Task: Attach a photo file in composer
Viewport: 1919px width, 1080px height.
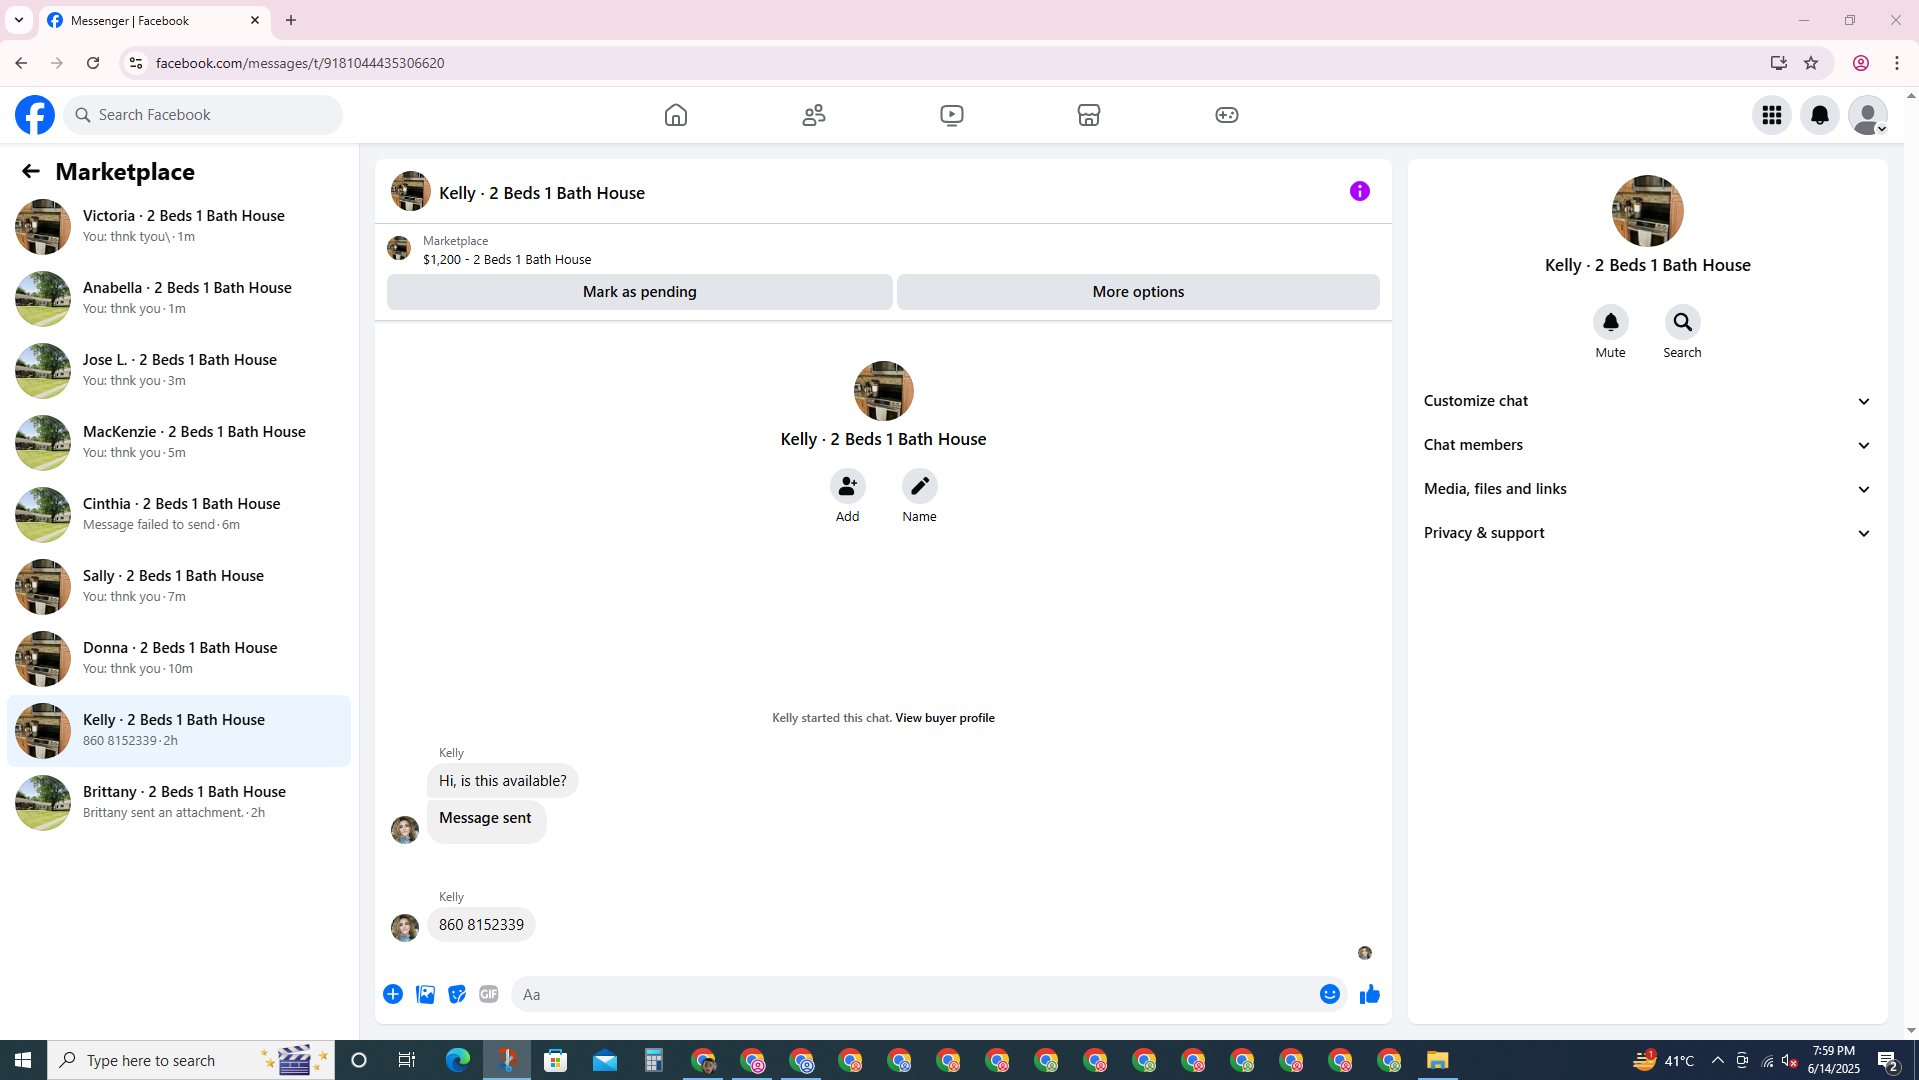Action: 425,994
